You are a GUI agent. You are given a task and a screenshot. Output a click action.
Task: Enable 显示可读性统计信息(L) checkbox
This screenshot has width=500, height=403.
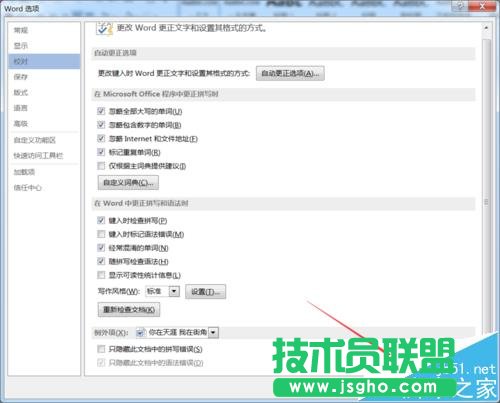(101, 275)
